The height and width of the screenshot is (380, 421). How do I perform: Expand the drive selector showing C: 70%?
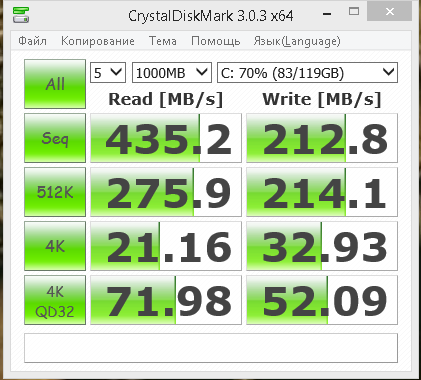307,72
